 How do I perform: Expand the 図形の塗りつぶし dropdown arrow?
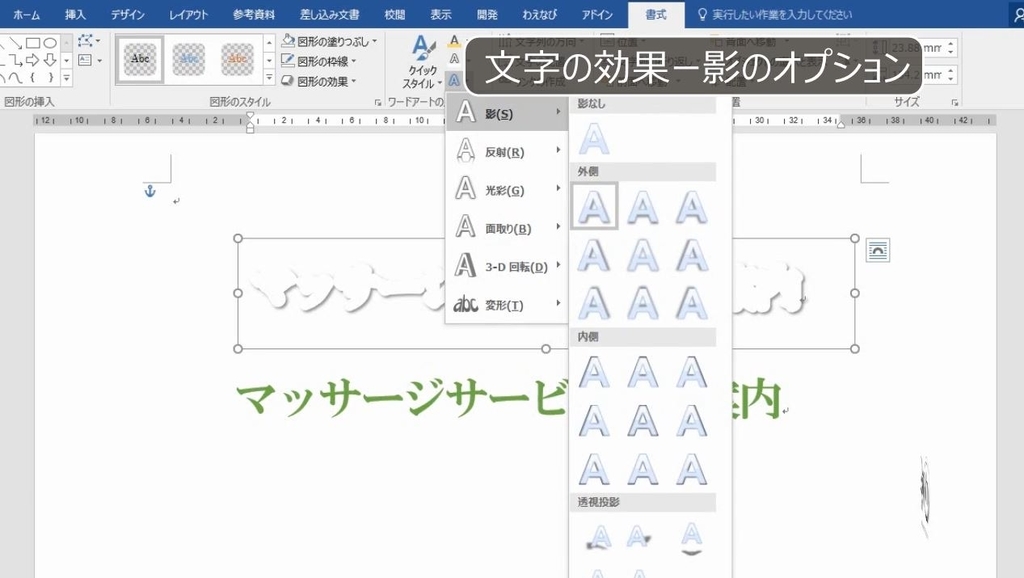click(375, 41)
